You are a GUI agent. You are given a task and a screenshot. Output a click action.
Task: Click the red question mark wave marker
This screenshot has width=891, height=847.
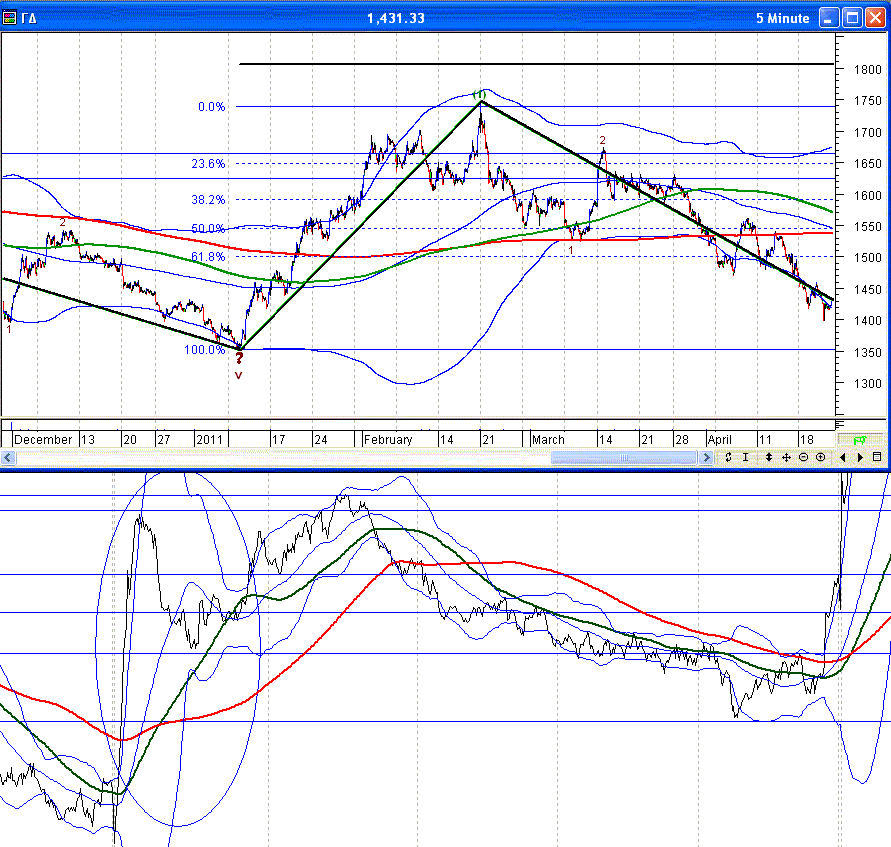click(x=239, y=358)
